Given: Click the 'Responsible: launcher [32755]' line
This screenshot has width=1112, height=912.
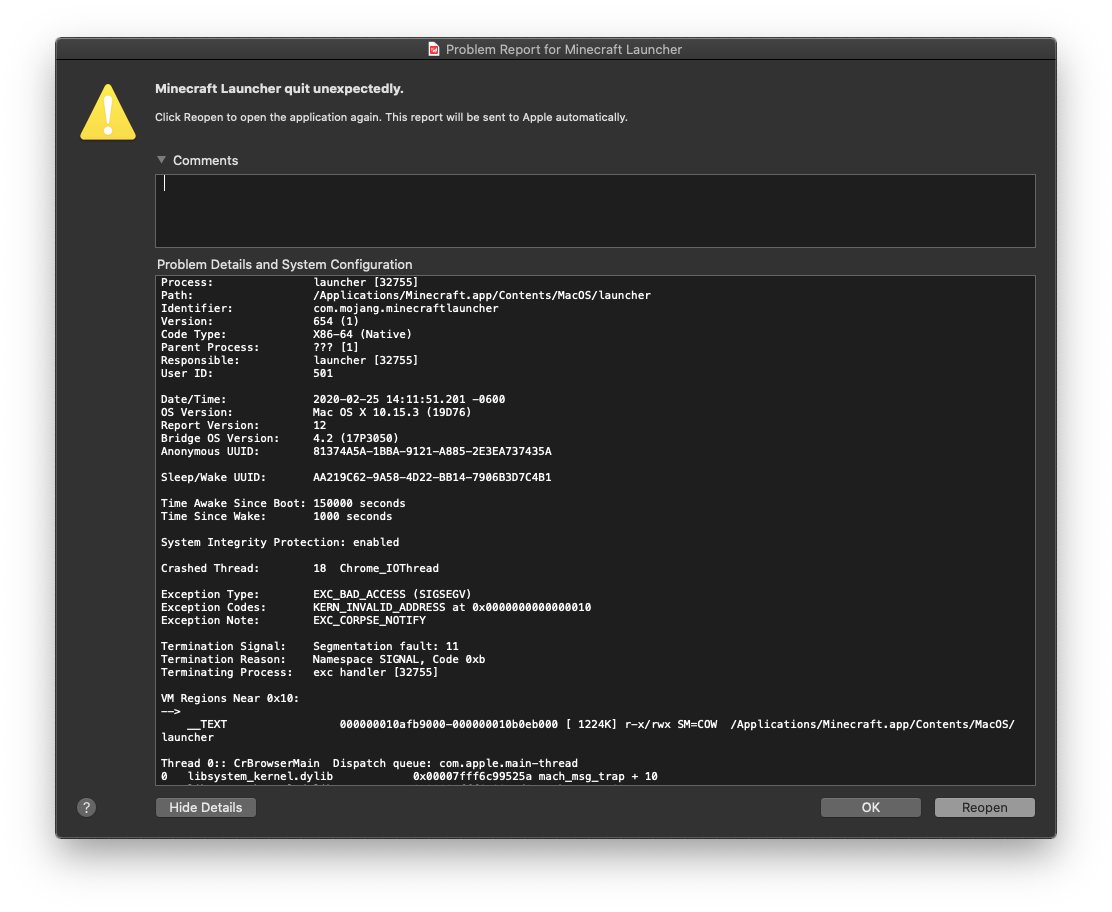Looking at the screenshot, I should (x=289, y=360).
